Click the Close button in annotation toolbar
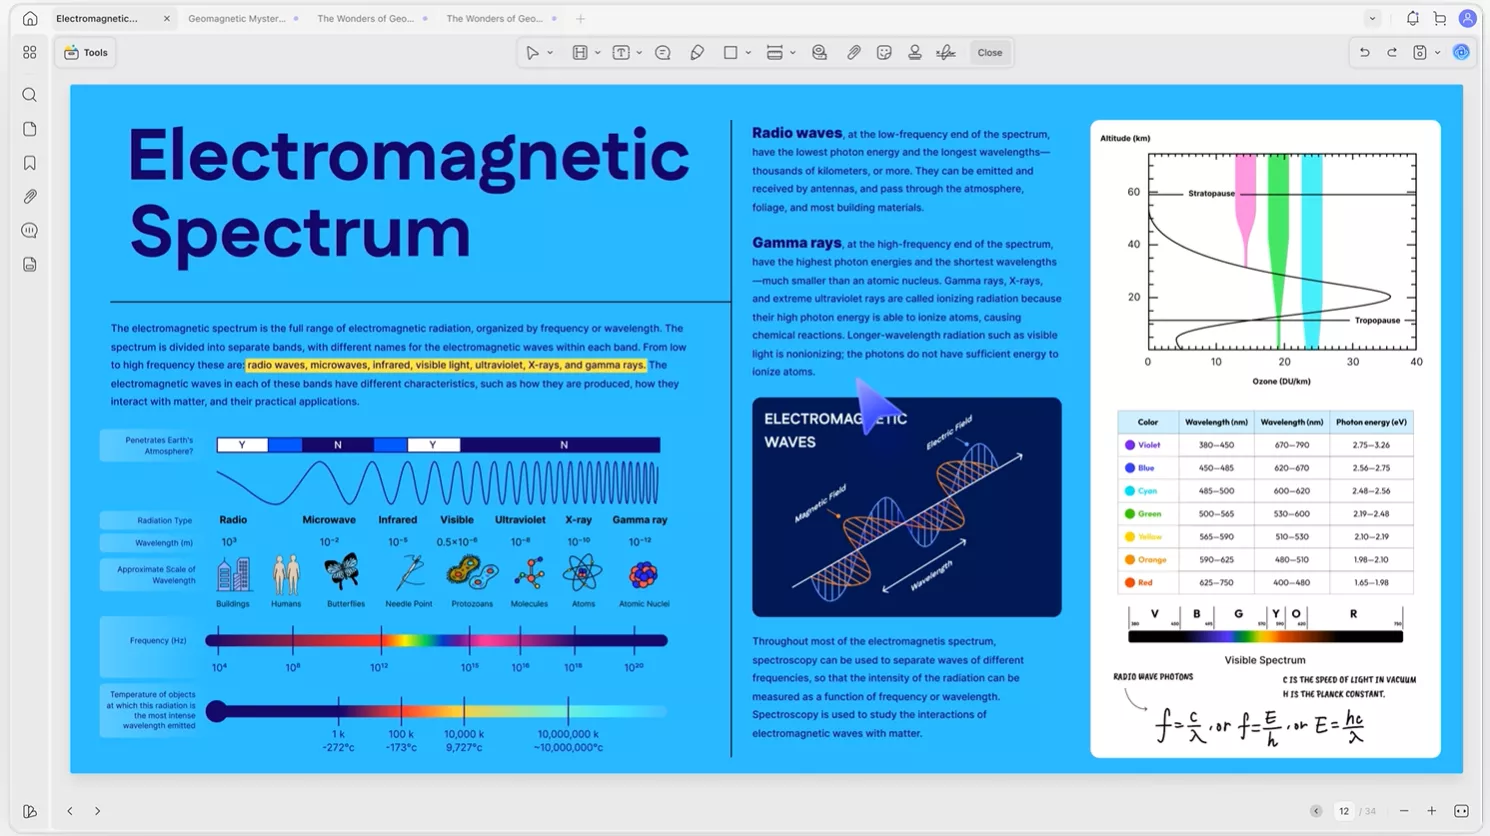Image resolution: width=1490 pixels, height=836 pixels. 989,53
